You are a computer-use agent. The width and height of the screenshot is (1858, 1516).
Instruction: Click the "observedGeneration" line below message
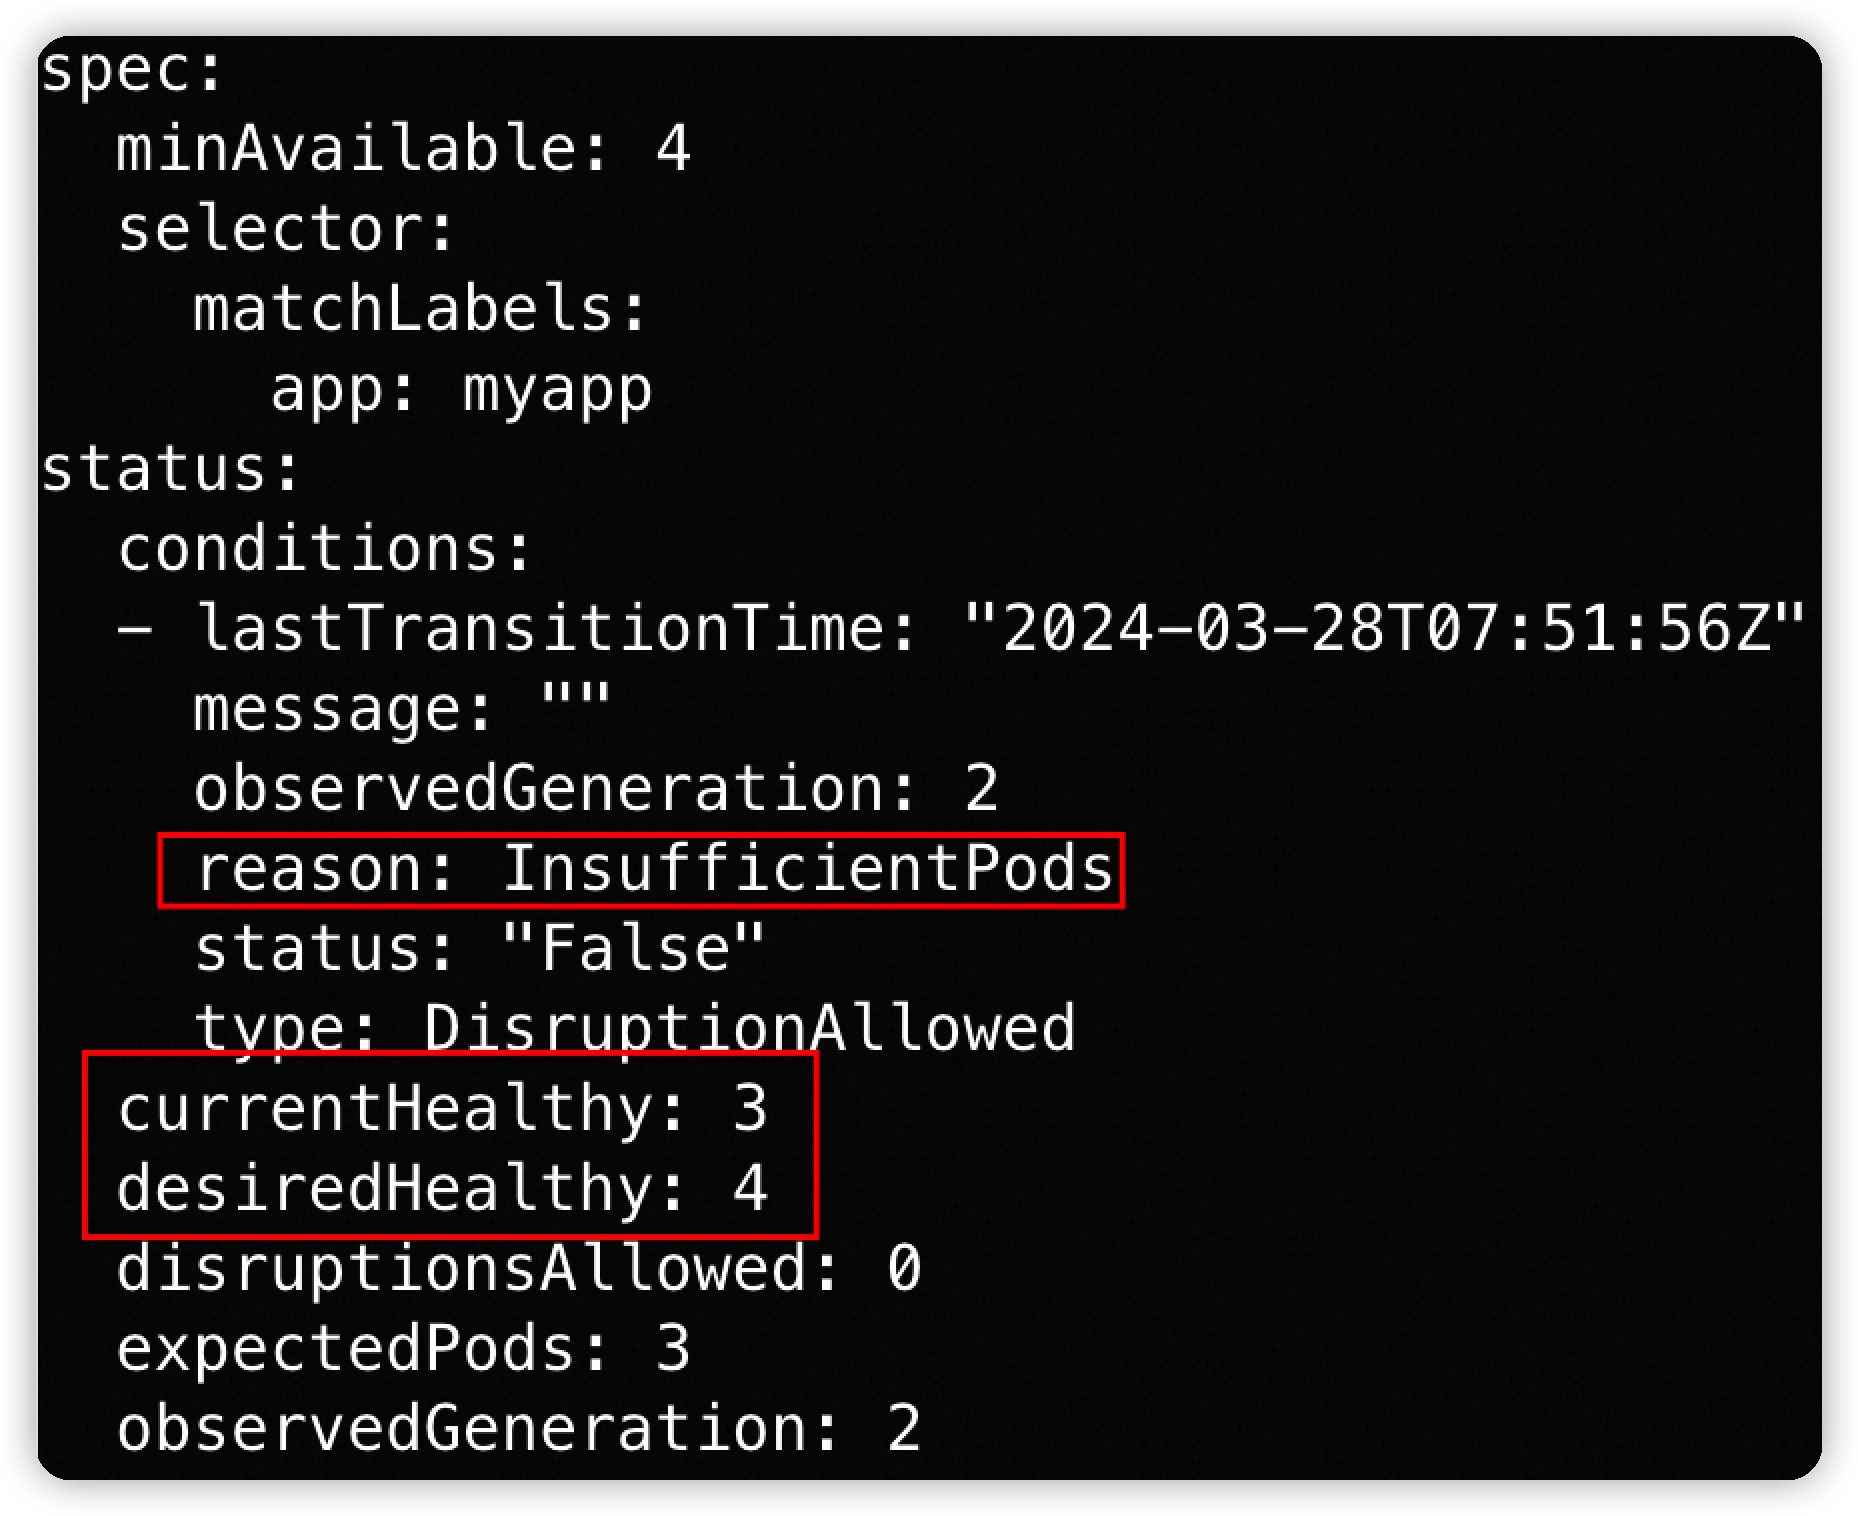tap(595, 790)
